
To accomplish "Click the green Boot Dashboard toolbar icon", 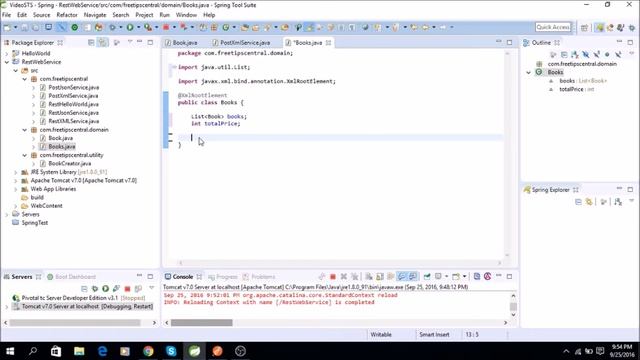I will [x=75, y=27].
